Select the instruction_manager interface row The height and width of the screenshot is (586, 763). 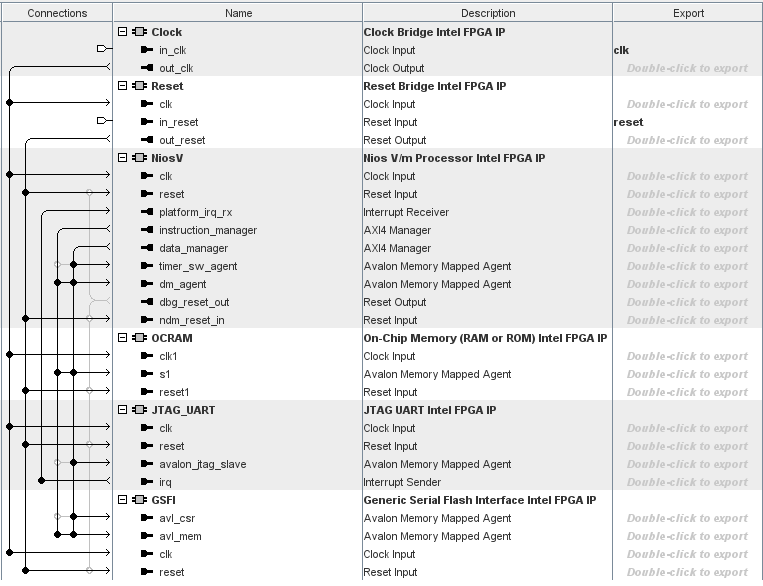[207, 230]
